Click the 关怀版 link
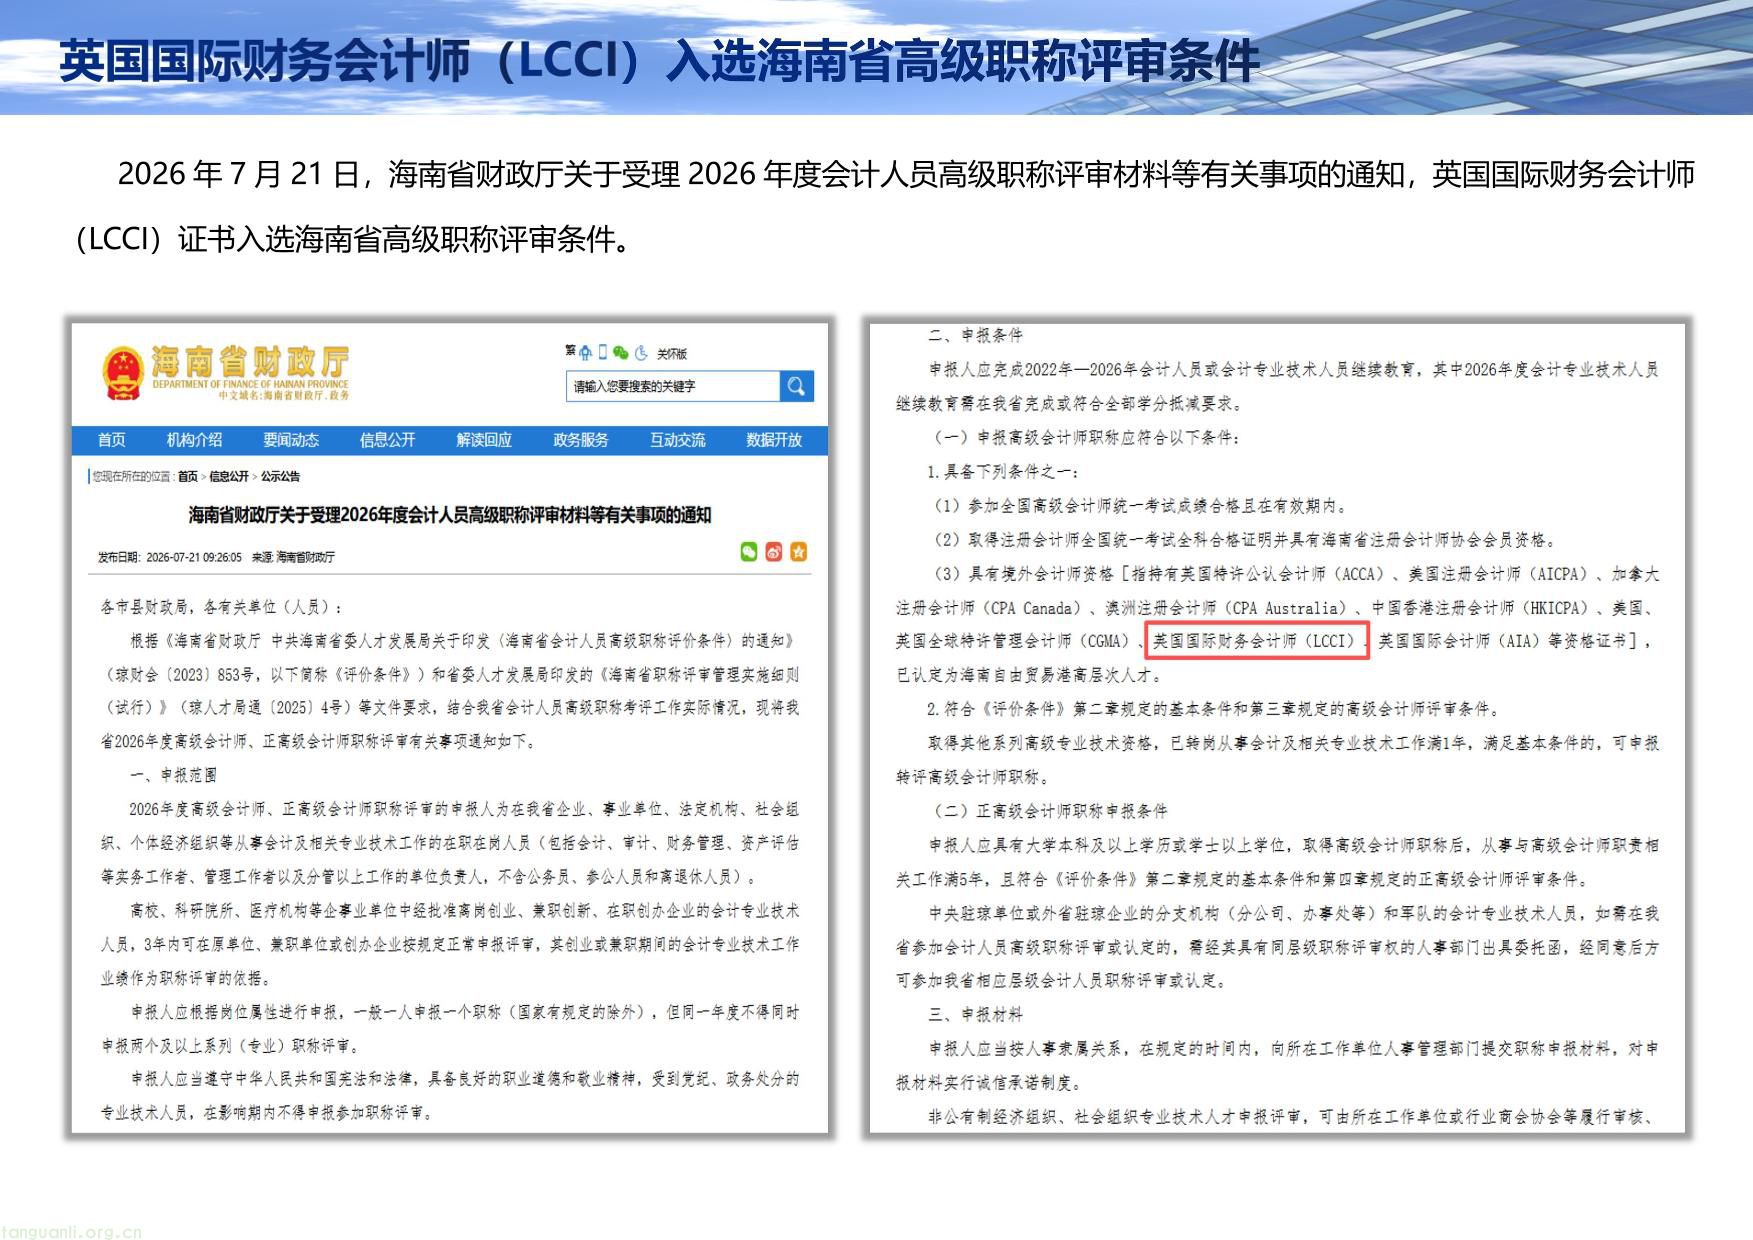1753x1240 pixels. pos(672,354)
